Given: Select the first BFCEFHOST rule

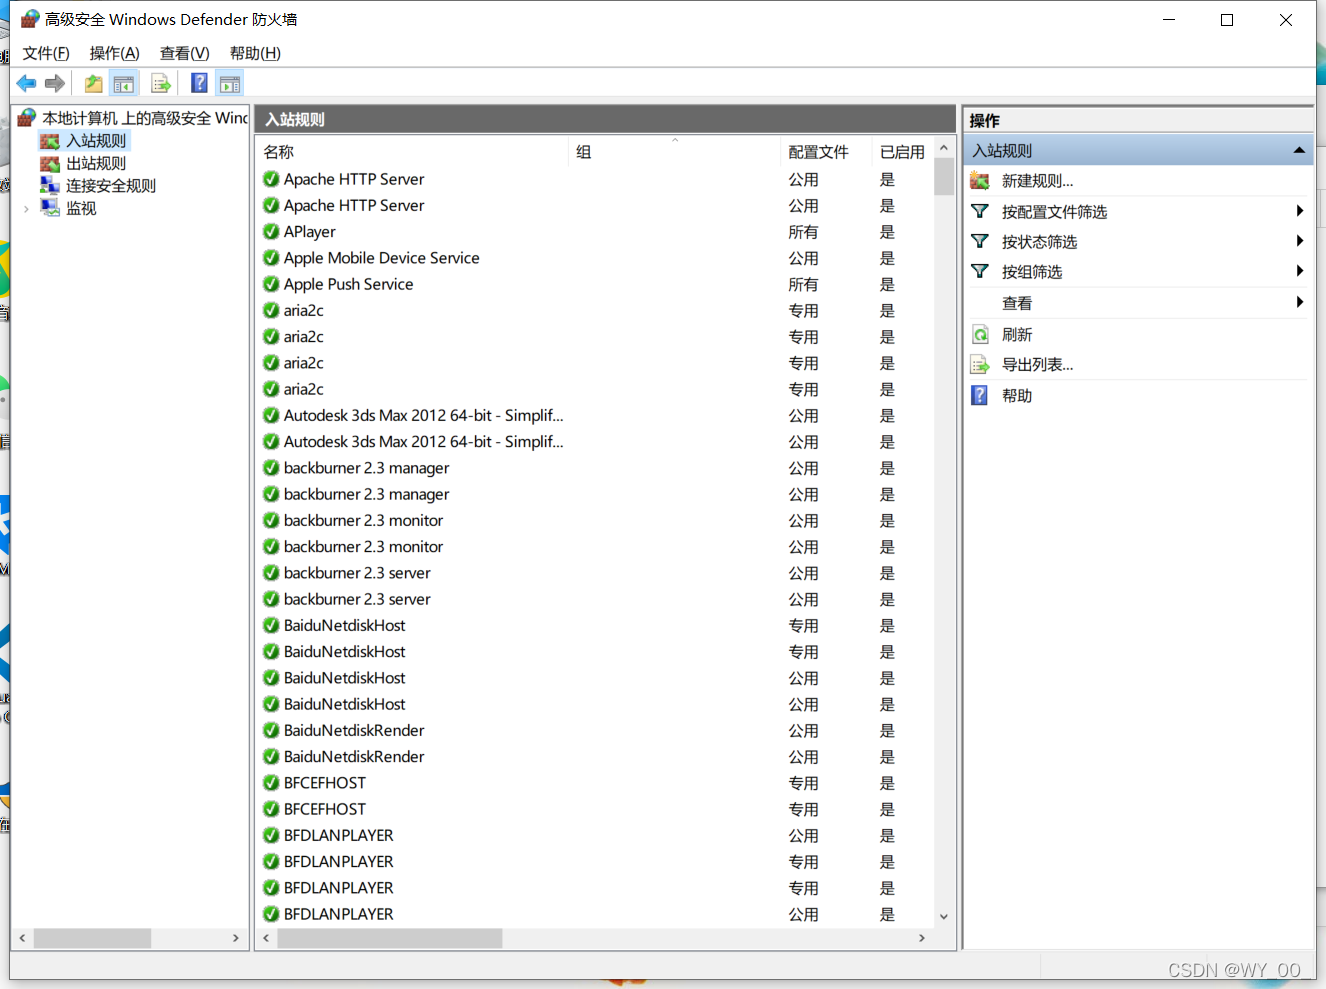Looking at the screenshot, I should point(594,783).
